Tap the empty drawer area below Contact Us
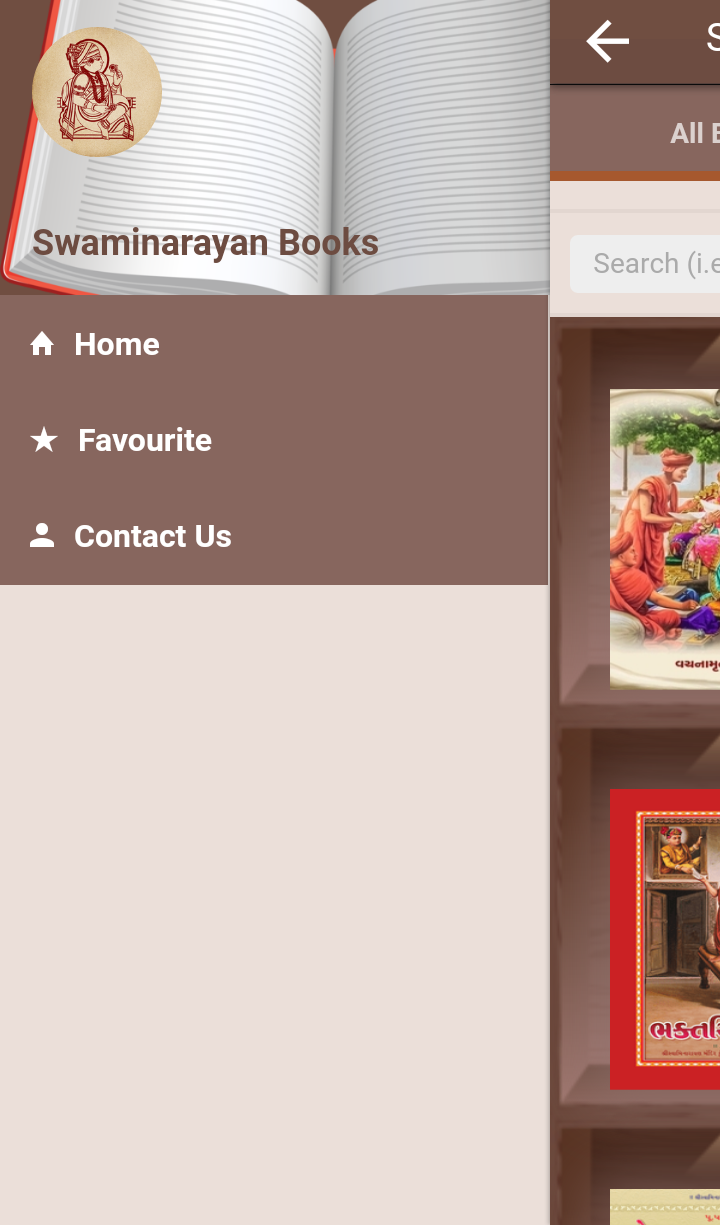The image size is (720, 1225). (274, 905)
